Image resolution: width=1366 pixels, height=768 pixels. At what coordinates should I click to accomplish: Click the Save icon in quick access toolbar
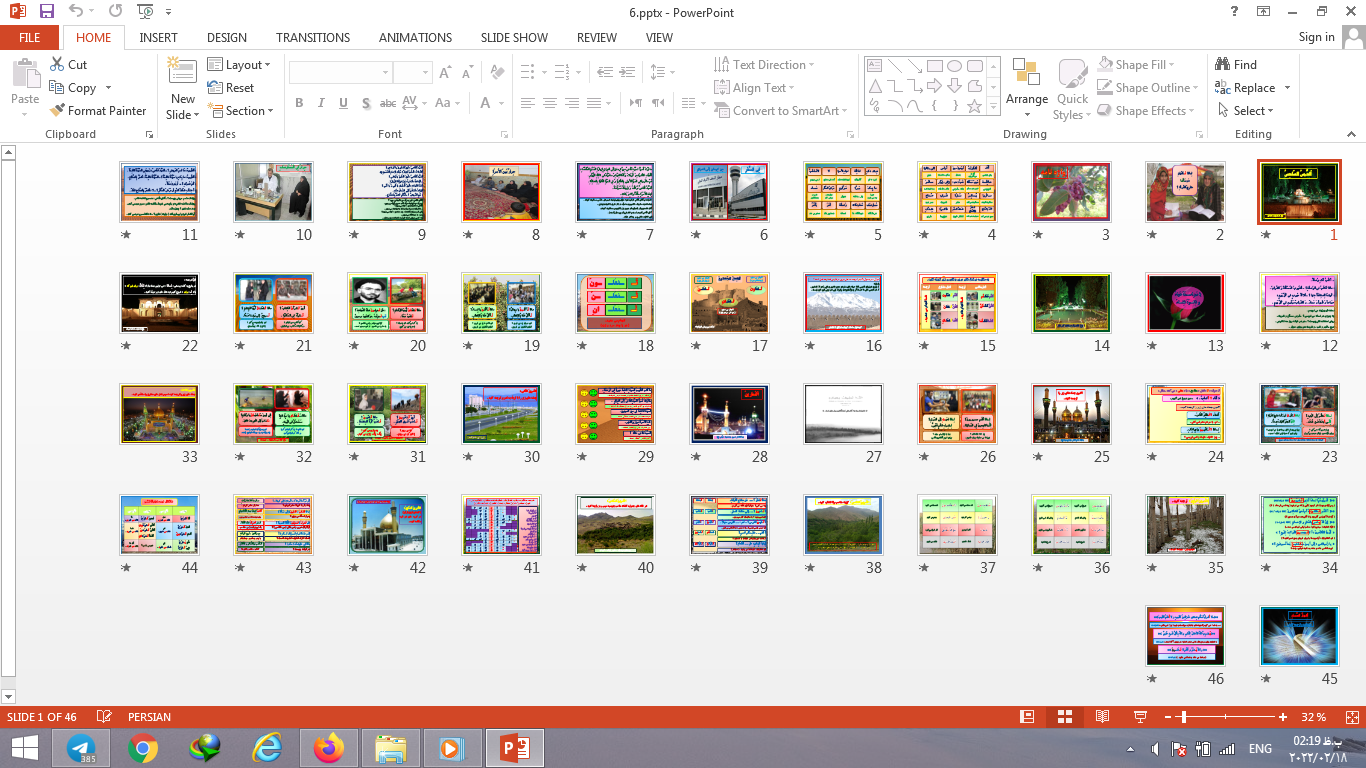pyautogui.click(x=47, y=12)
